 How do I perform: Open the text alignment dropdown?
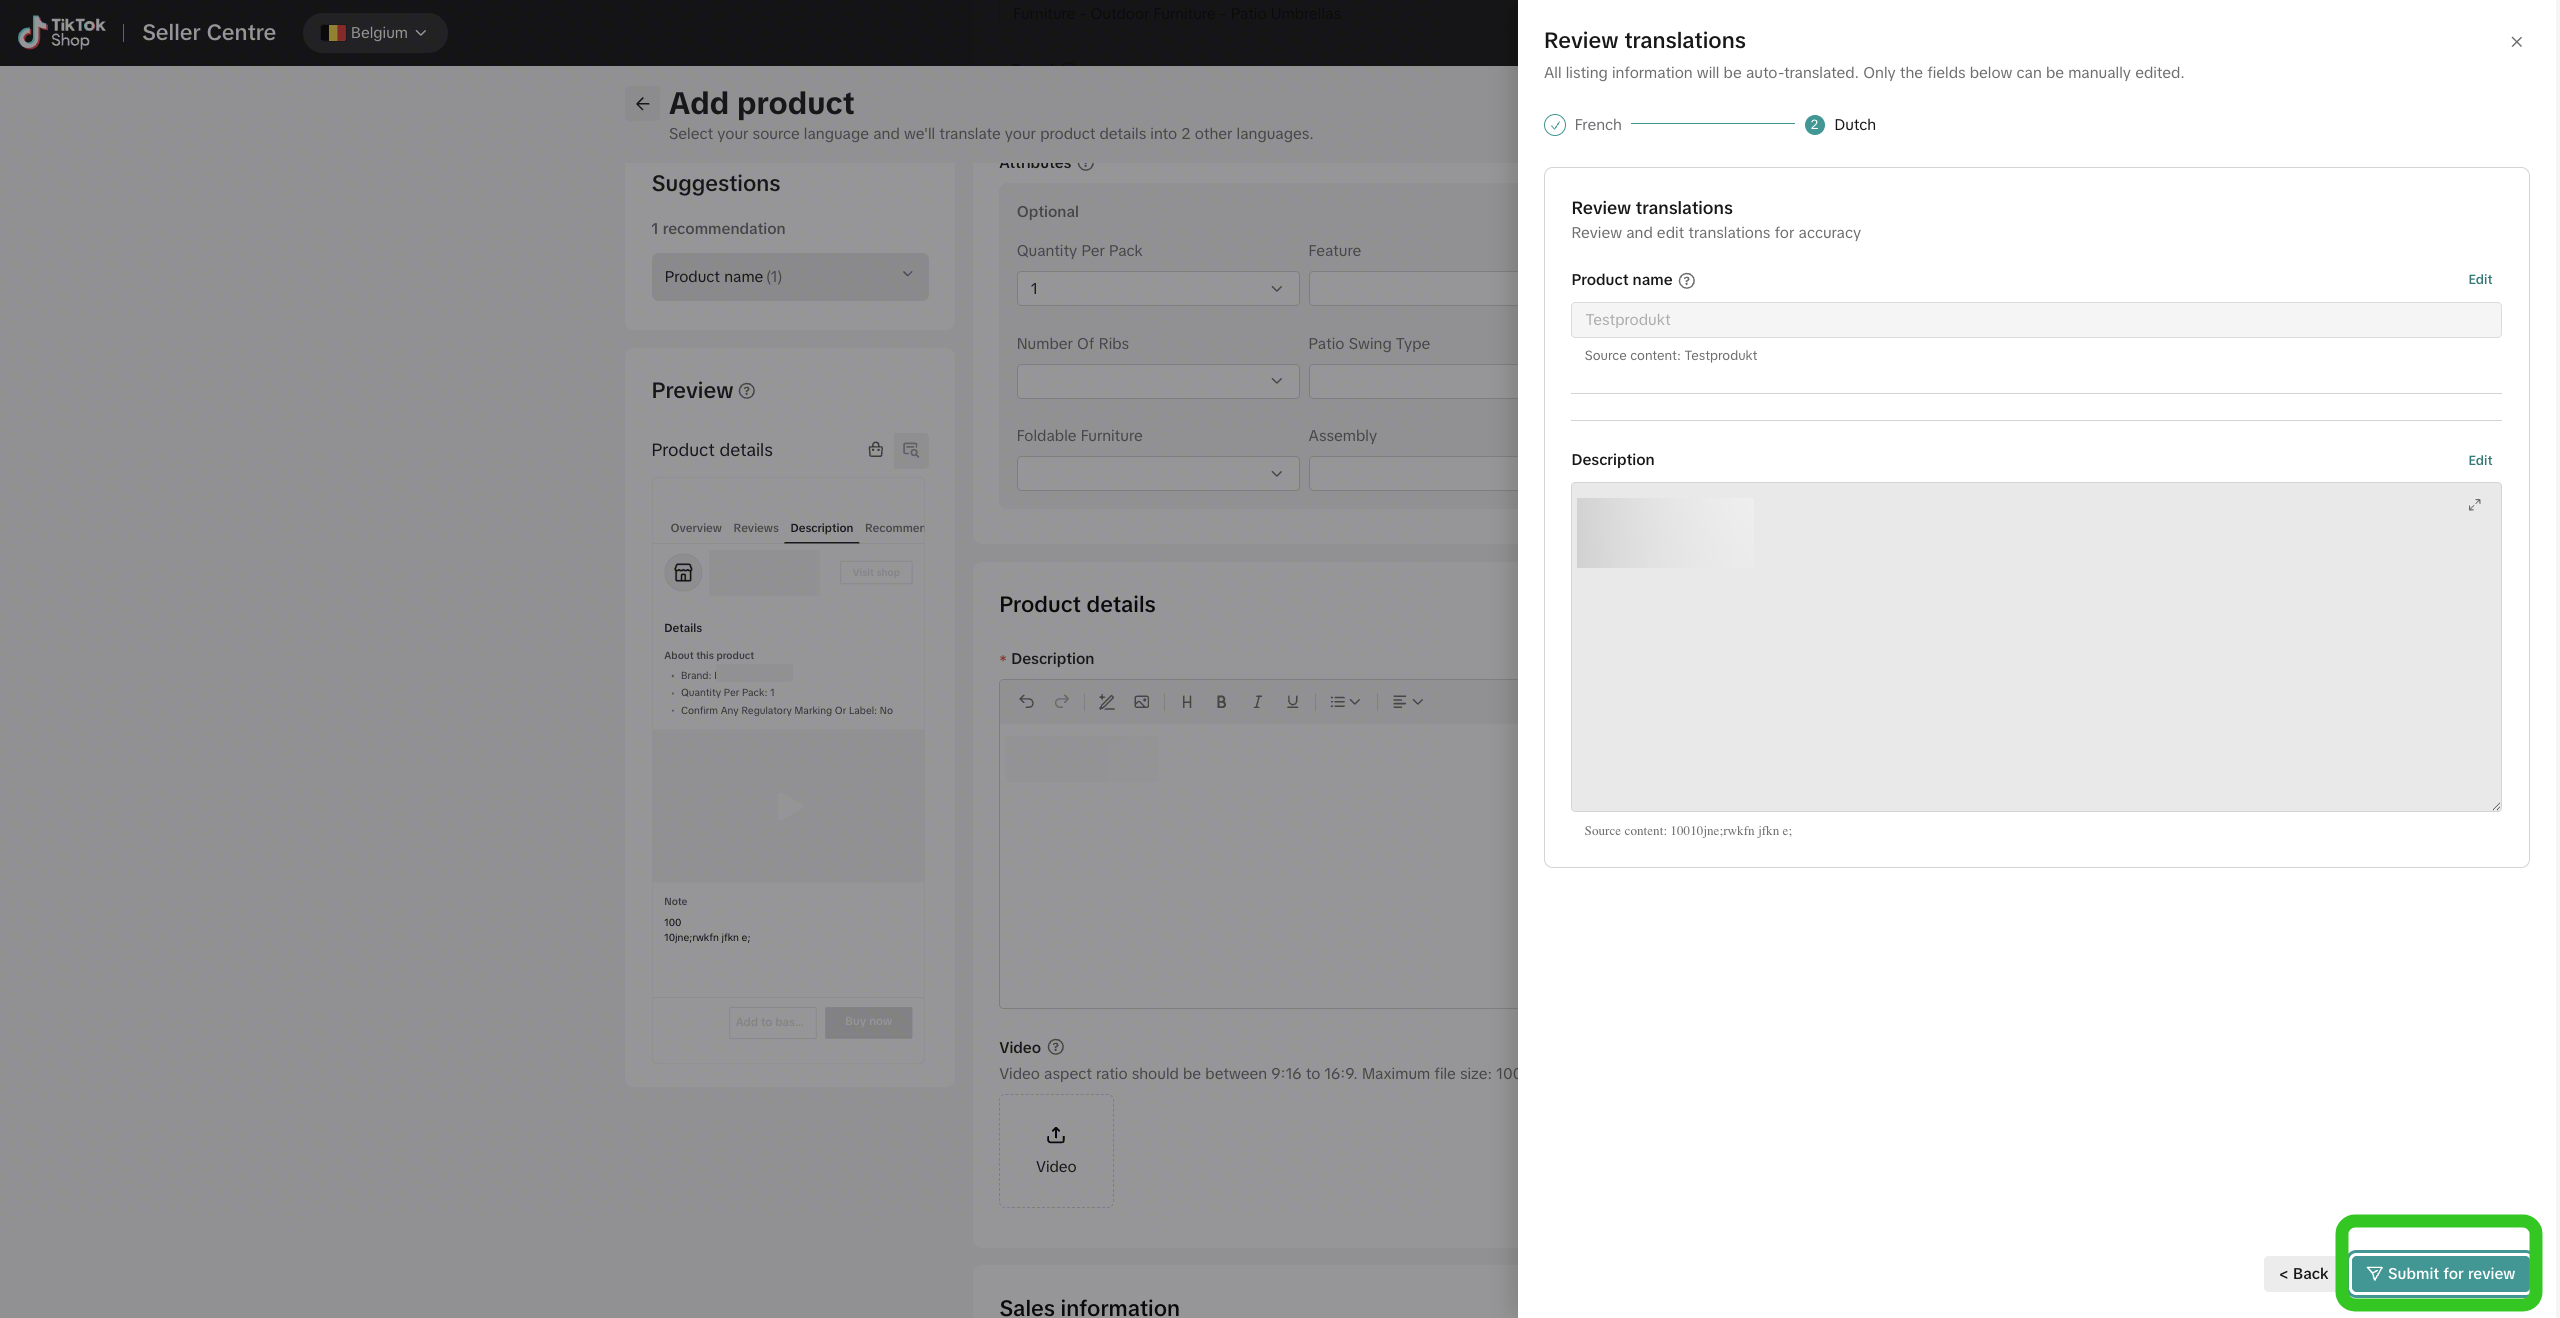tap(1407, 702)
